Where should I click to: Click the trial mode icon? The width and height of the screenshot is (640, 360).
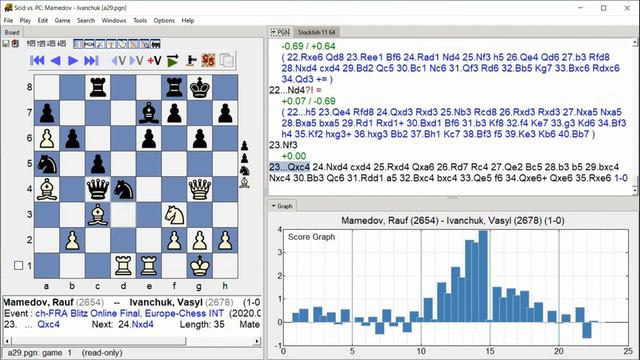191,61
